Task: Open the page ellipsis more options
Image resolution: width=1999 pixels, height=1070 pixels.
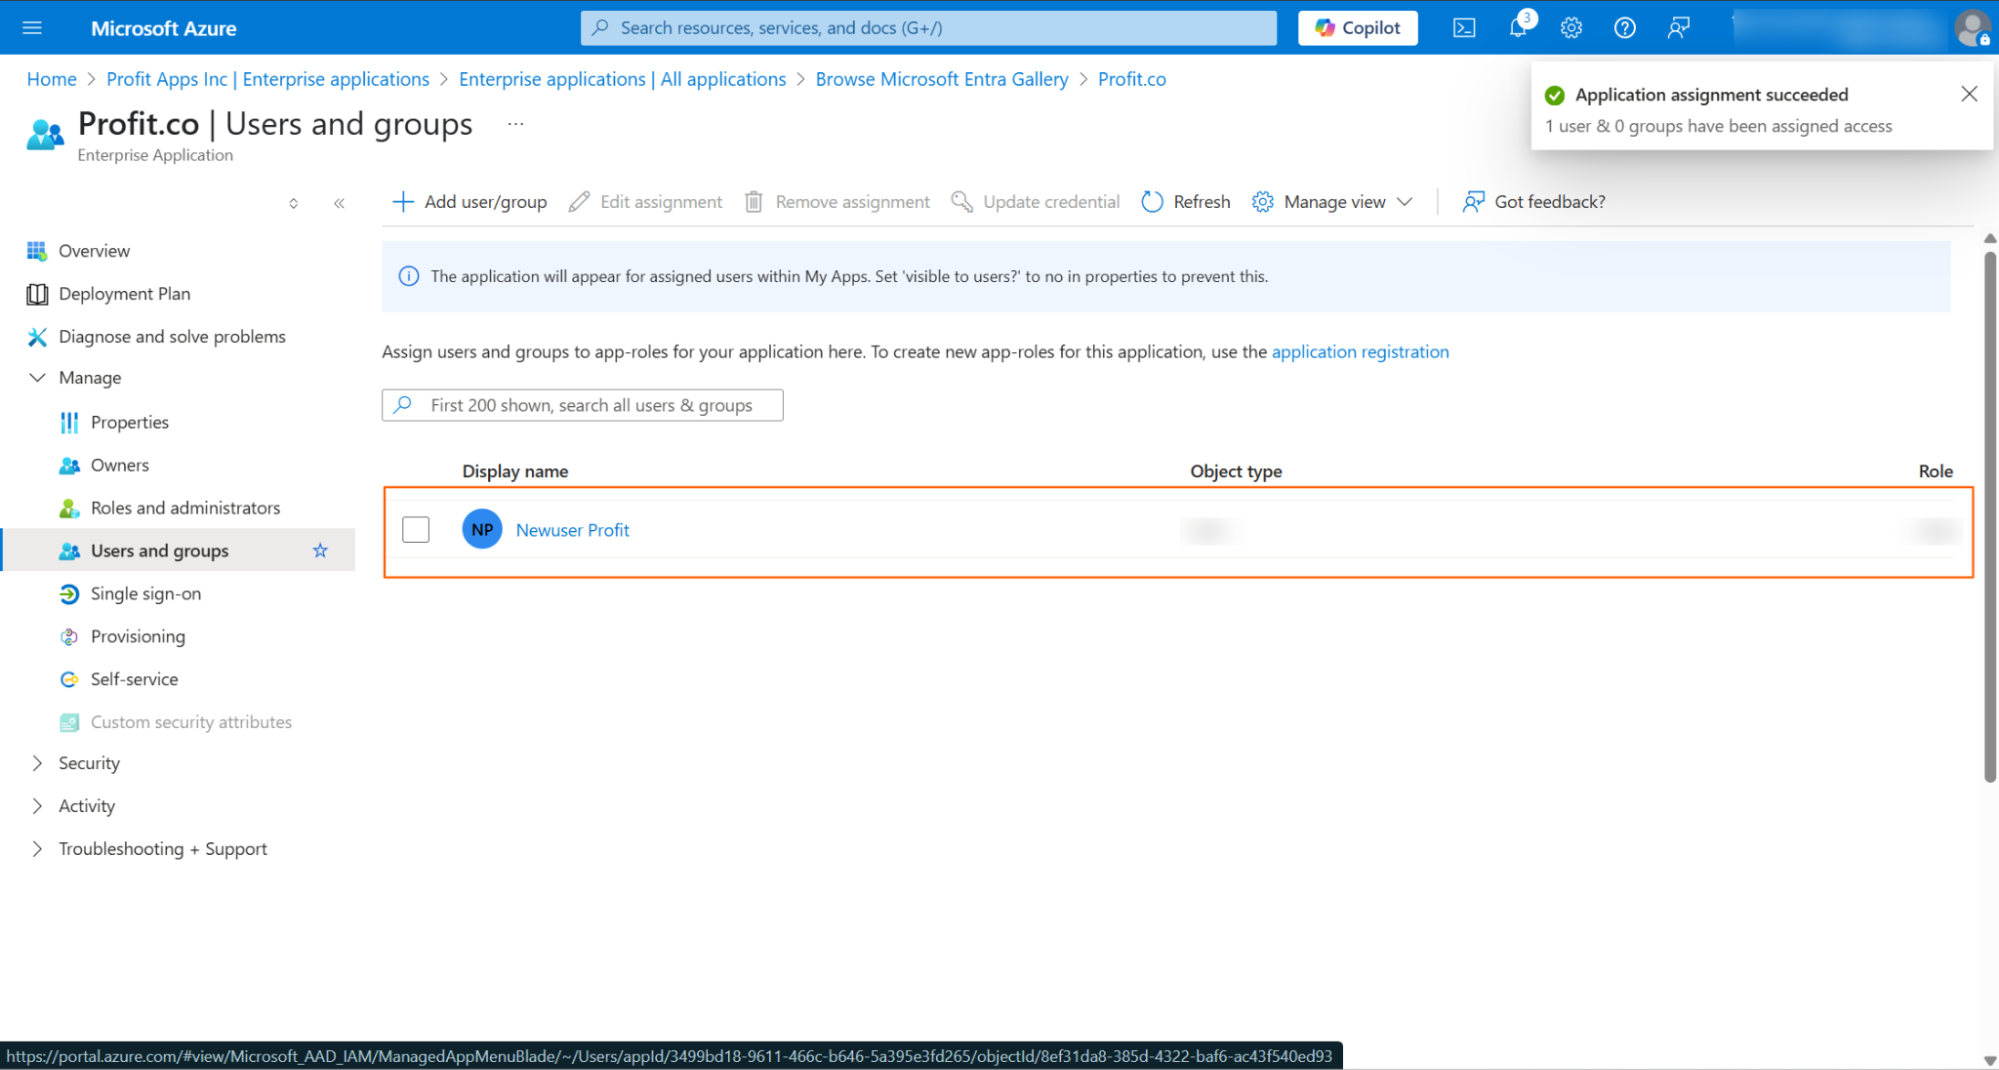Action: click(516, 124)
